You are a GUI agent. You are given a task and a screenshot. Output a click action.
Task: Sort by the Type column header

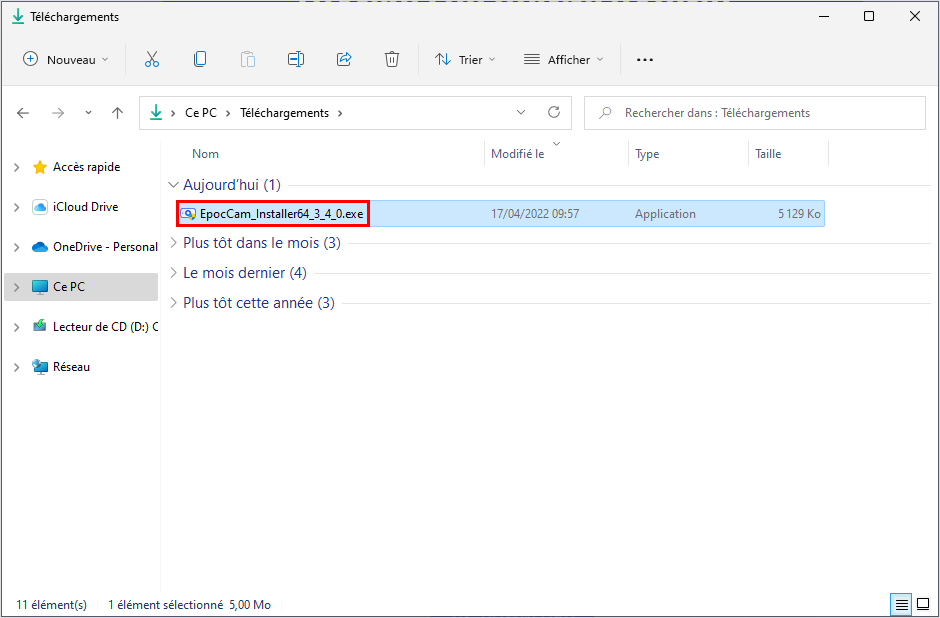click(647, 153)
